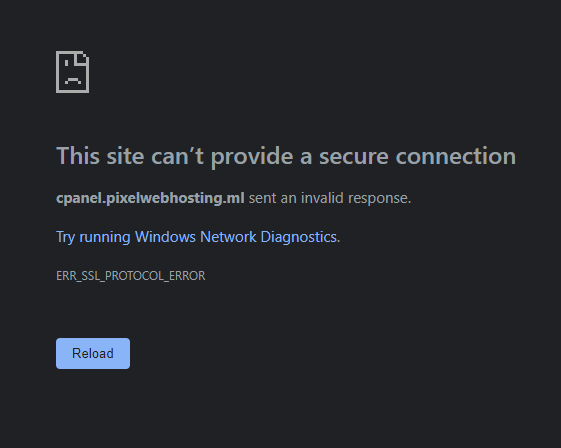Click the word "Diagnostics" in the blue link
The image size is (561, 448).
click(299, 237)
